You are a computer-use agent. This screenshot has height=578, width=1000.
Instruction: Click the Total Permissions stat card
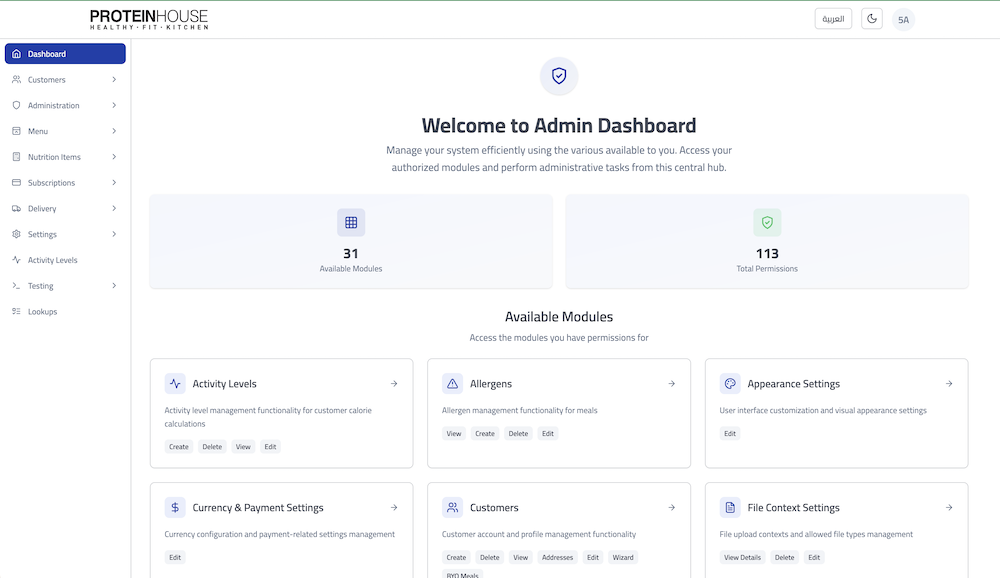coord(767,242)
